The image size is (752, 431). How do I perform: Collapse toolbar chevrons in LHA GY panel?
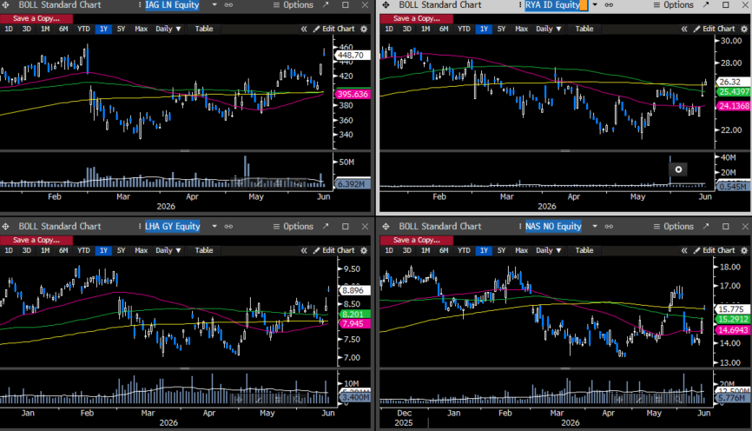tap(304, 250)
